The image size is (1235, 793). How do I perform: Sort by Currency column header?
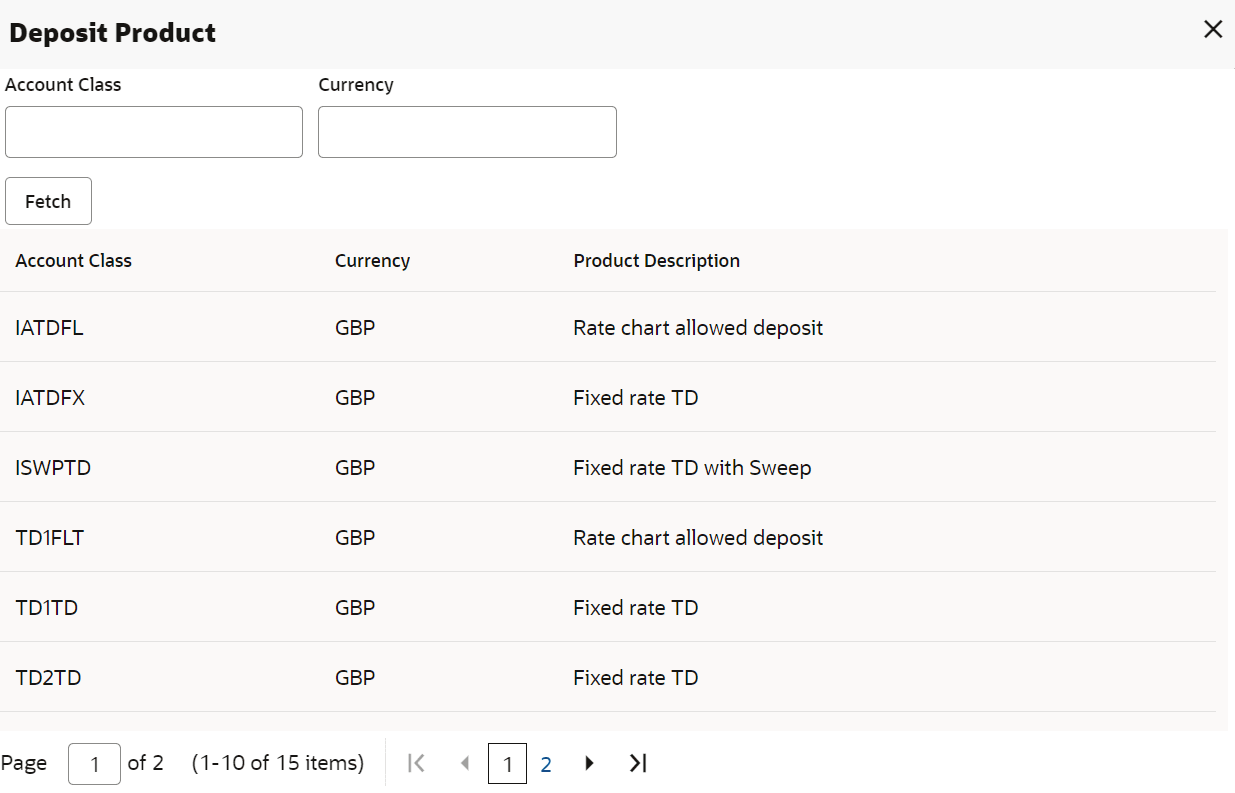372,261
